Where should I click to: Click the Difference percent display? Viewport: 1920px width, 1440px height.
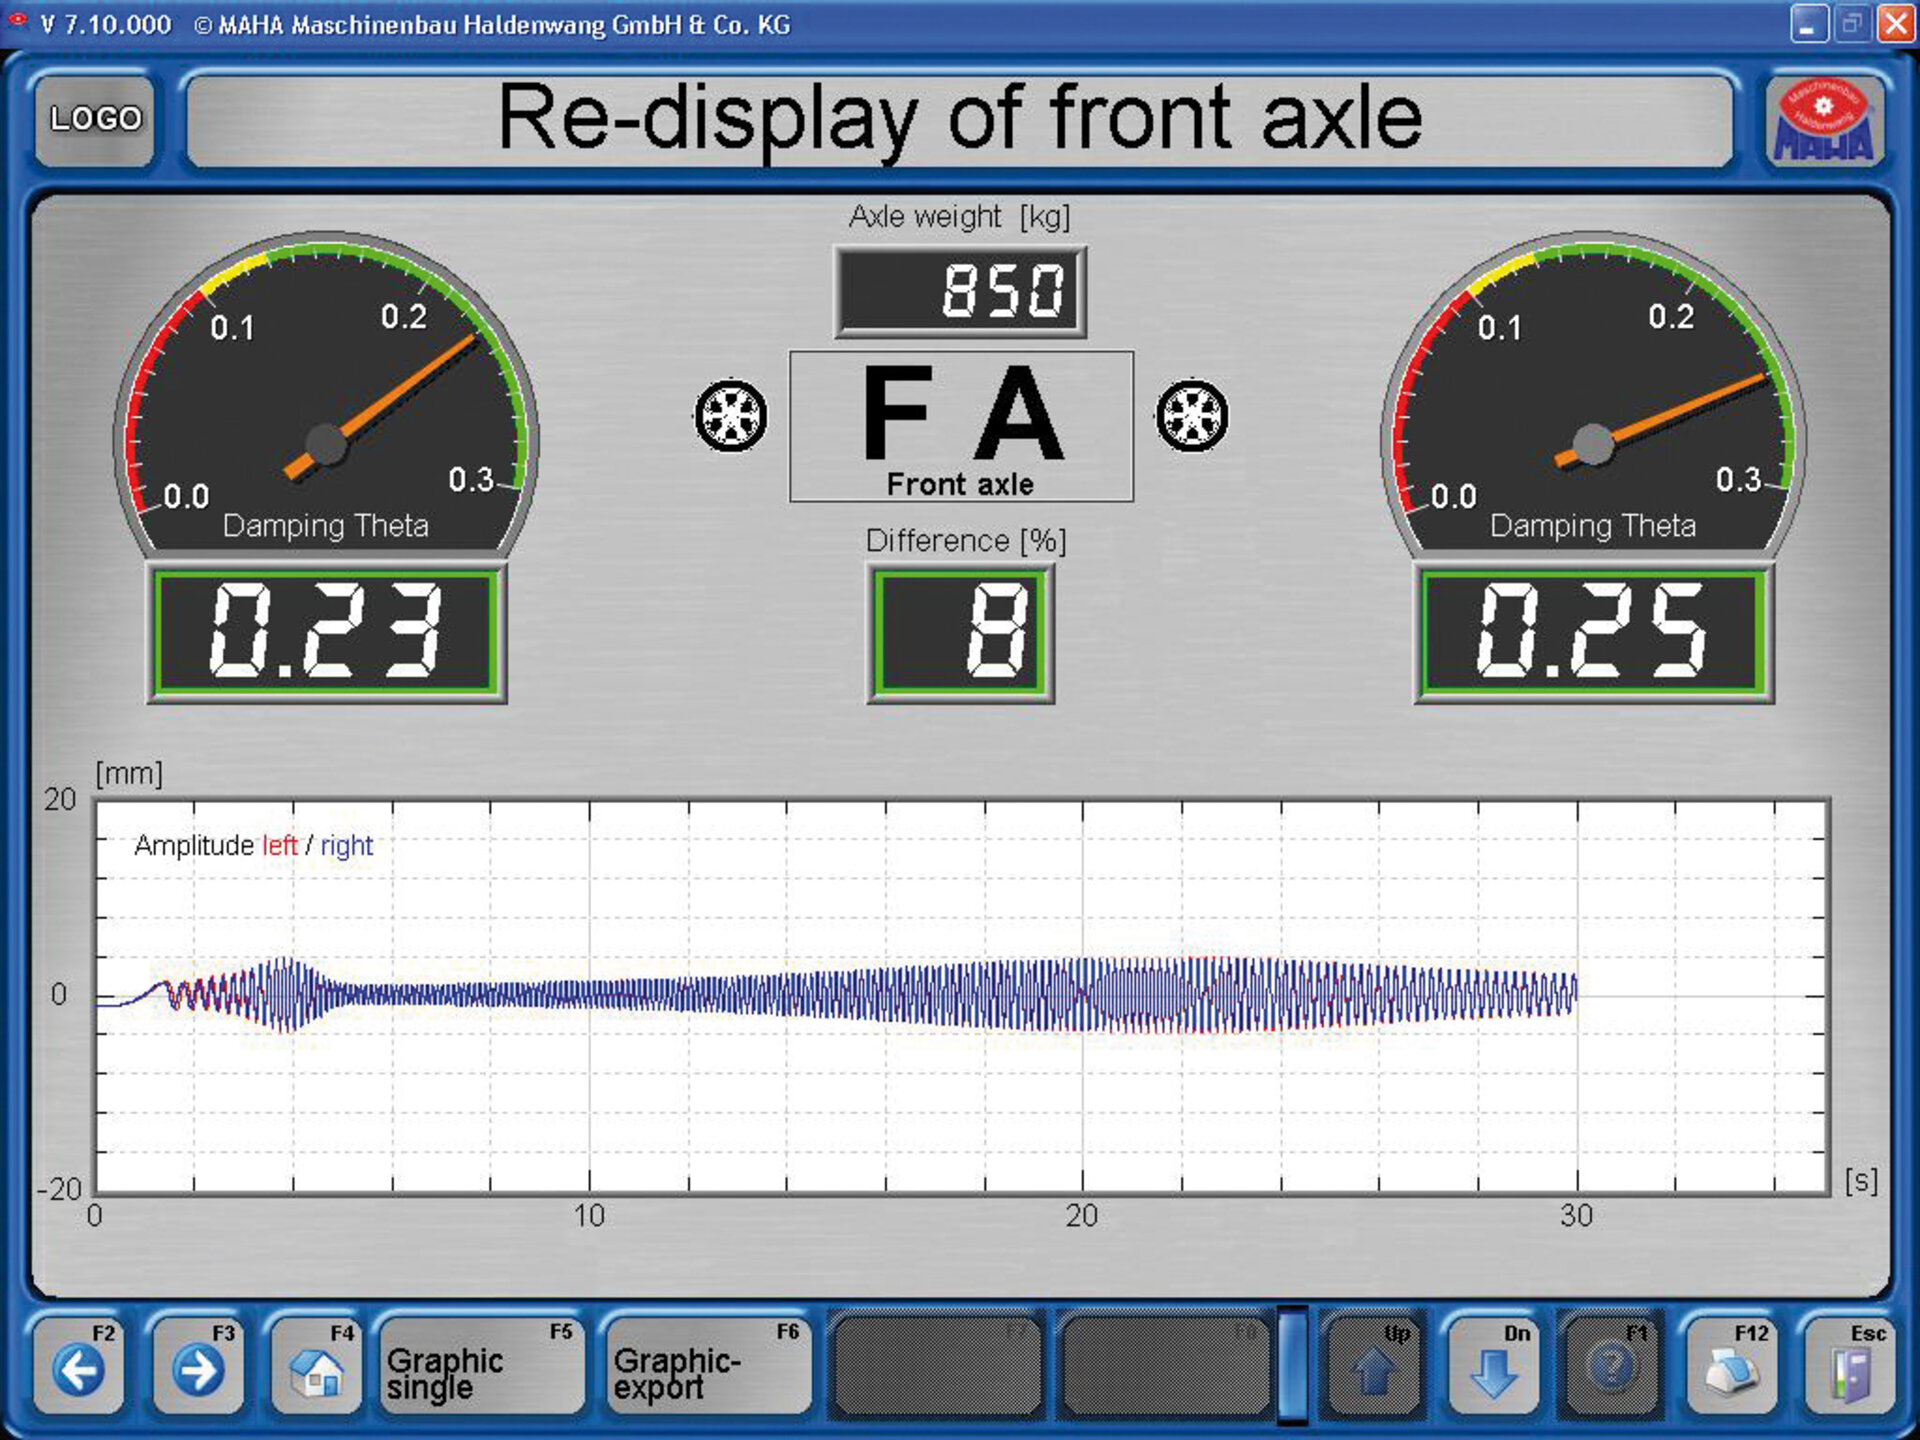[x=960, y=632]
